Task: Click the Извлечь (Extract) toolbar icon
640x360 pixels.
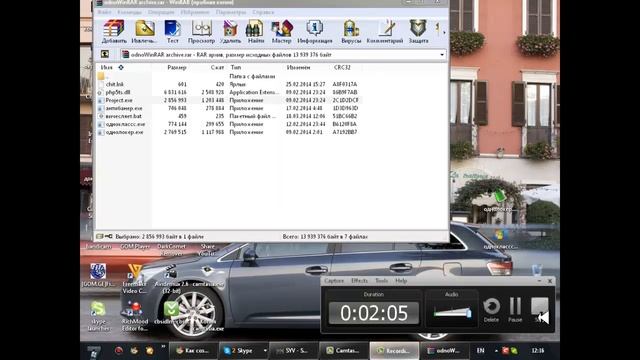Action: pyautogui.click(x=144, y=31)
